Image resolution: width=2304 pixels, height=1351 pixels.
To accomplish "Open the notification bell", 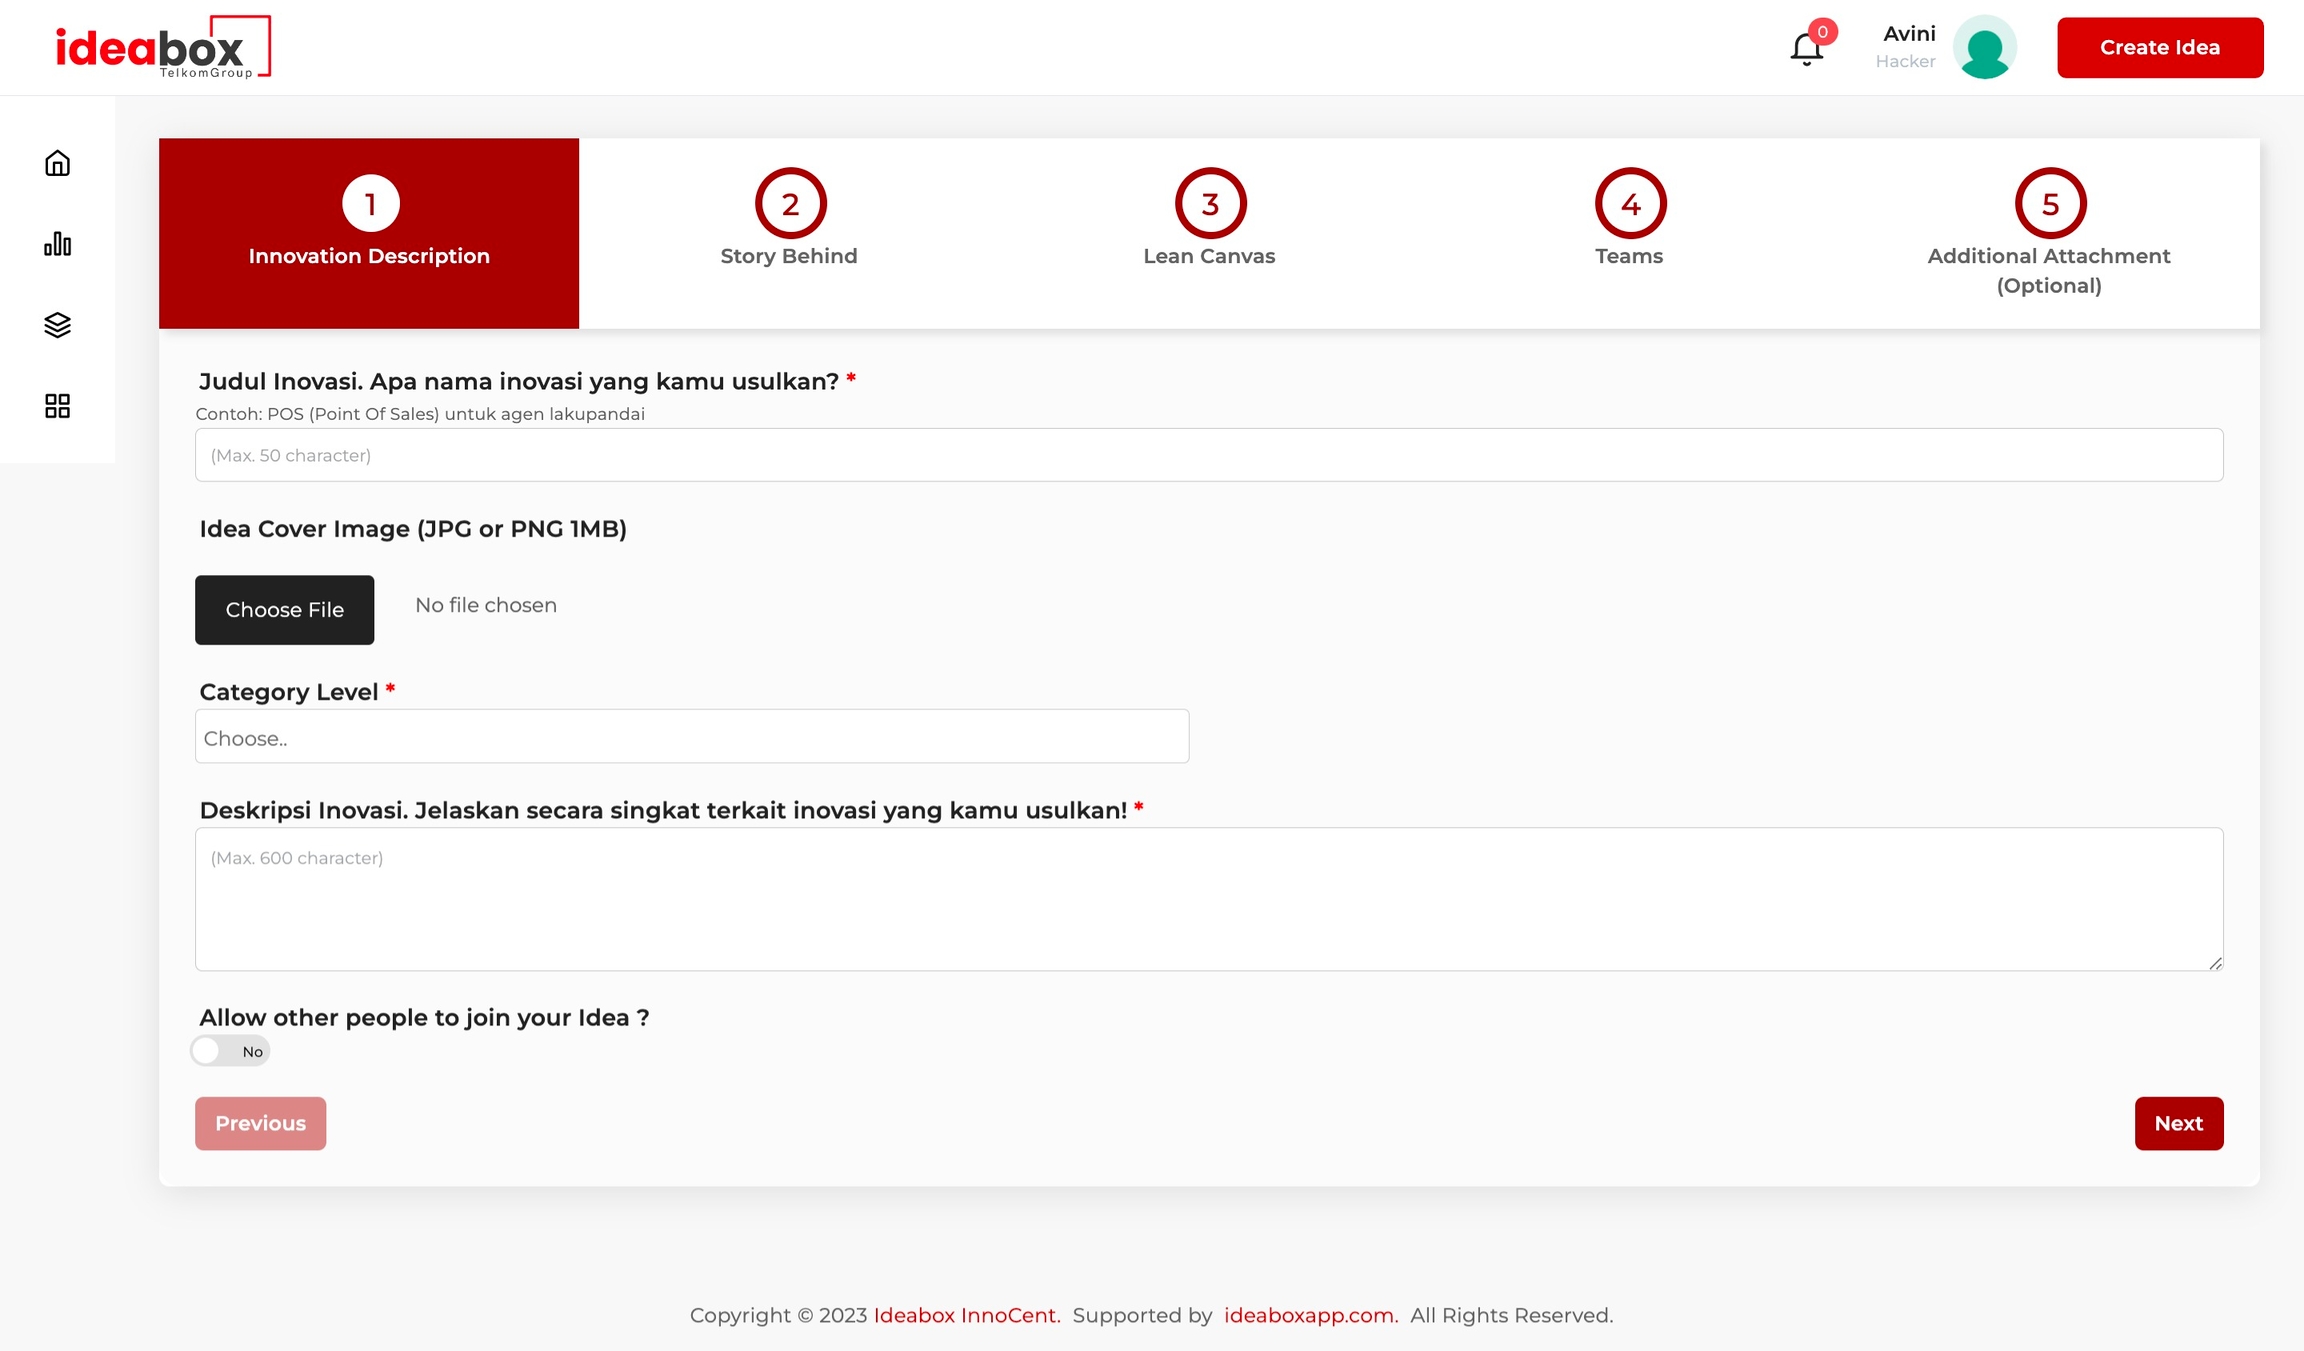I will 1806,48.
